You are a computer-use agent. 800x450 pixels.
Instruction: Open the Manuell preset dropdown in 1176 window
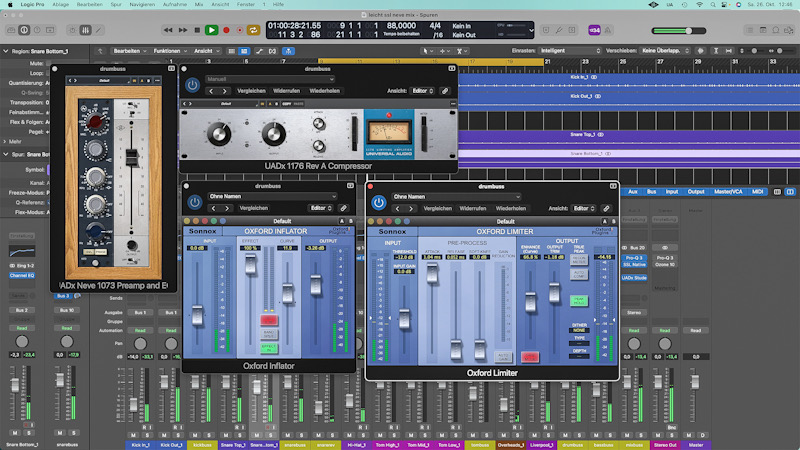coord(270,79)
